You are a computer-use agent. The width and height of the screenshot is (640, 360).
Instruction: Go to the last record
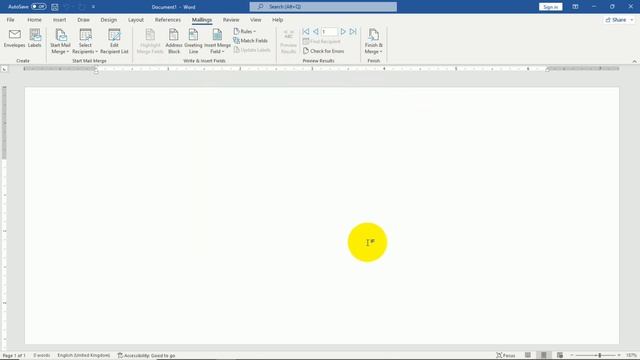point(353,31)
